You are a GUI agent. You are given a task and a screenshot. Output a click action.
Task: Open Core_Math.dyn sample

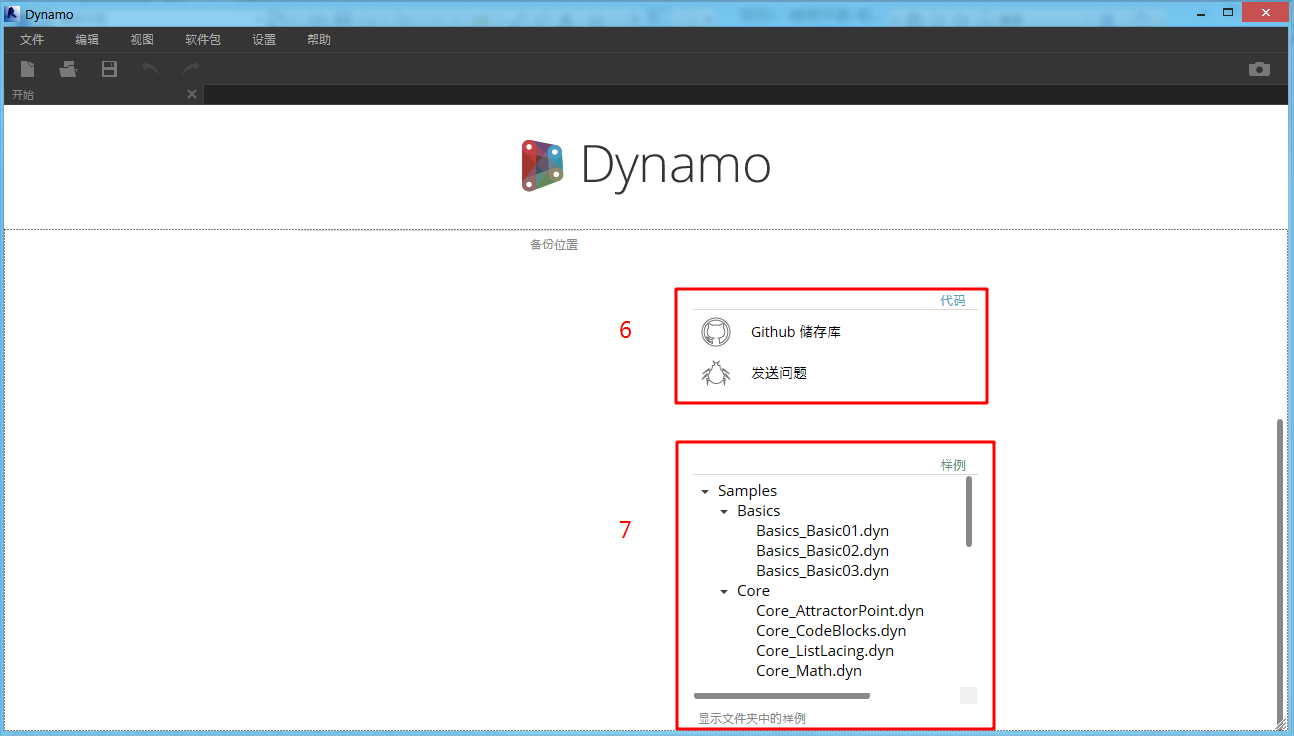pyautogui.click(x=809, y=671)
